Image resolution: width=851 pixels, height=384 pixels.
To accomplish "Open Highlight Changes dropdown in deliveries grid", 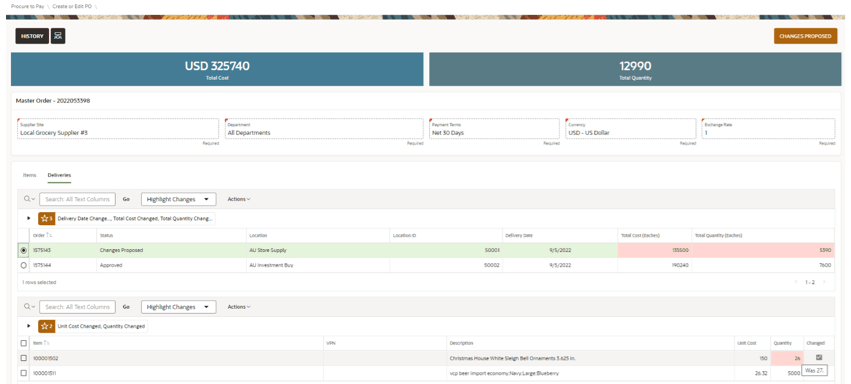I will pos(179,199).
